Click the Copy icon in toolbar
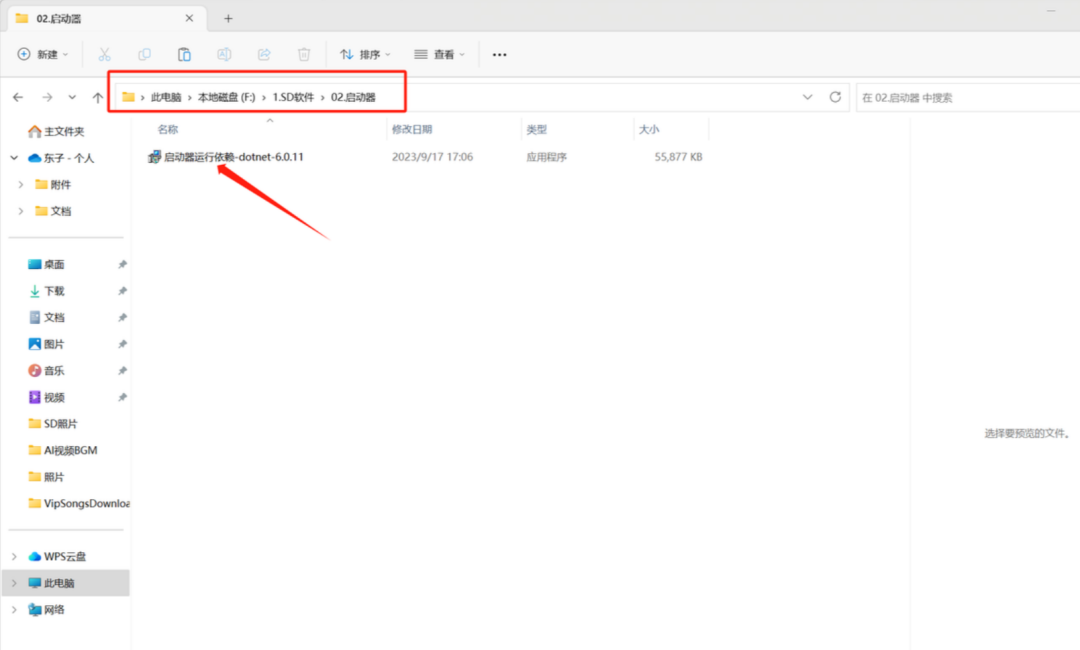The image size is (1080, 650). click(145, 54)
